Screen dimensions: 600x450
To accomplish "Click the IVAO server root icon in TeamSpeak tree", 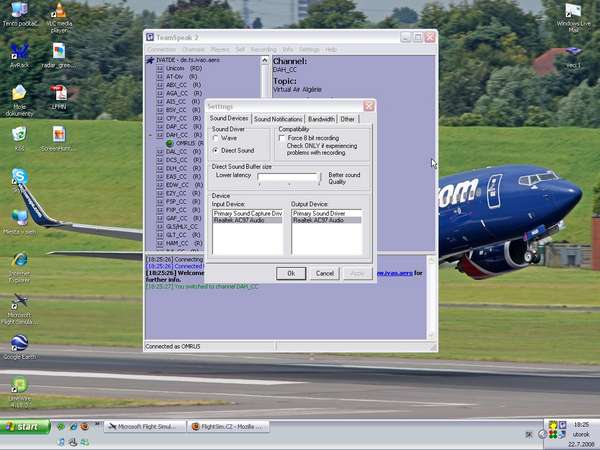I will click(150, 60).
